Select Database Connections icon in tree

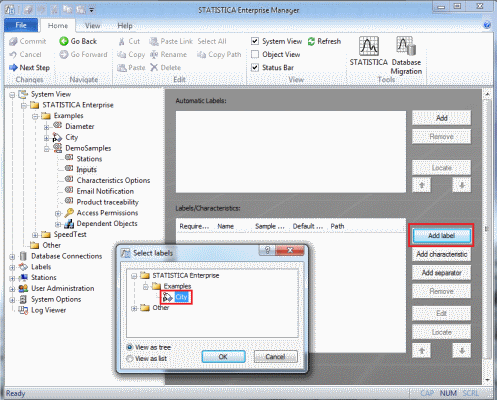[23, 256]
